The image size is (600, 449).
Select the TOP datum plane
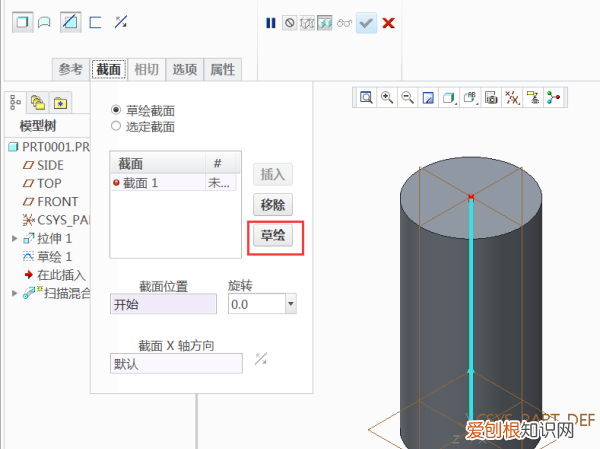tap(42, 183)
